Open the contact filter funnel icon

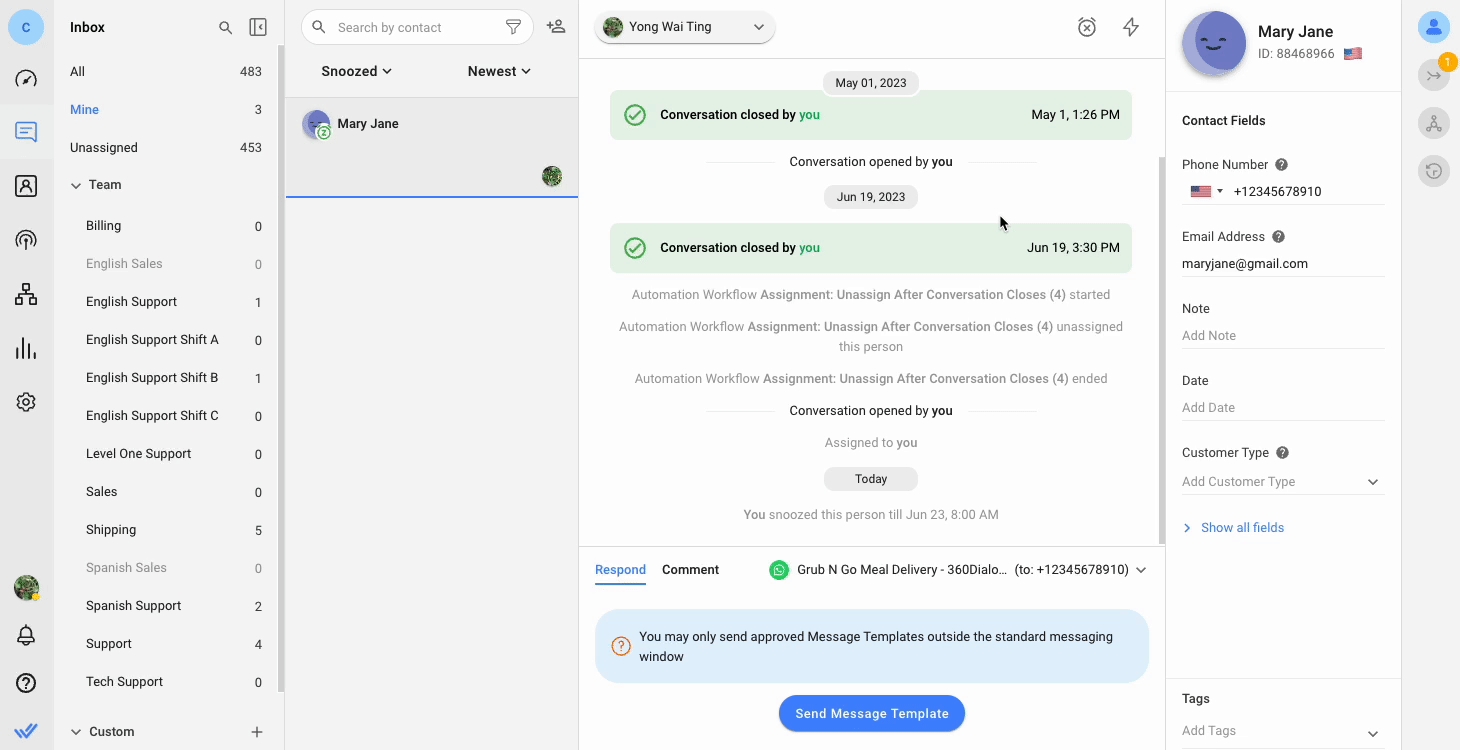coord(513,27)
